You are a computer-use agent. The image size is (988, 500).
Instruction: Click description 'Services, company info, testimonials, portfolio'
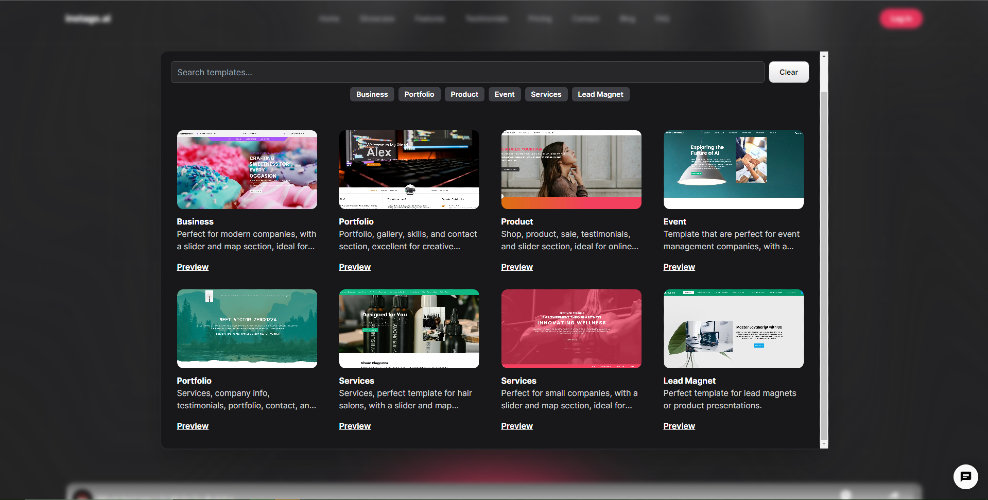click(246, 399)
